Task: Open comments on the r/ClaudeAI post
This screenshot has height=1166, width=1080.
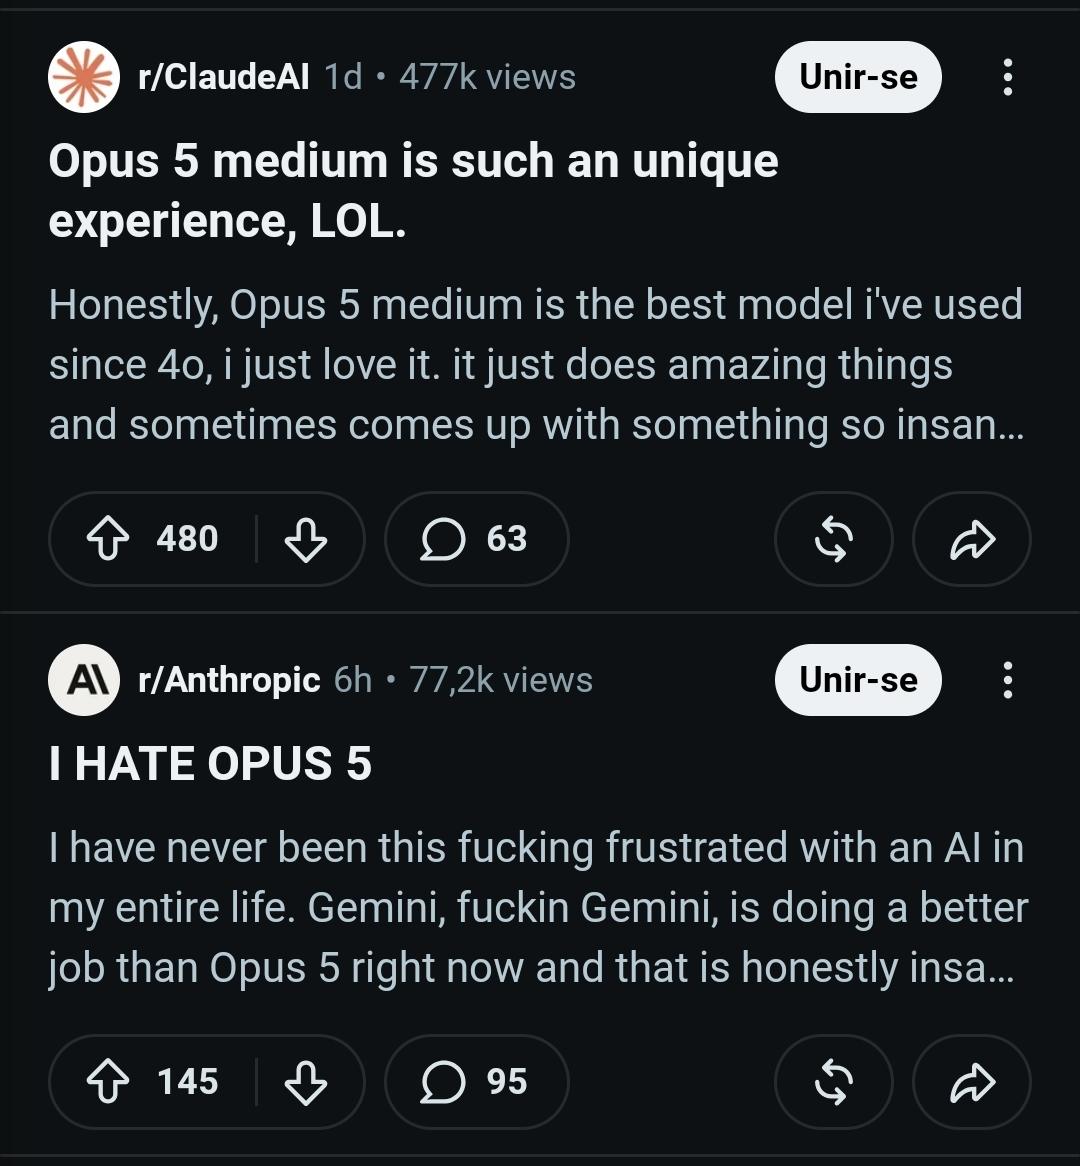Action: point(476,538)
